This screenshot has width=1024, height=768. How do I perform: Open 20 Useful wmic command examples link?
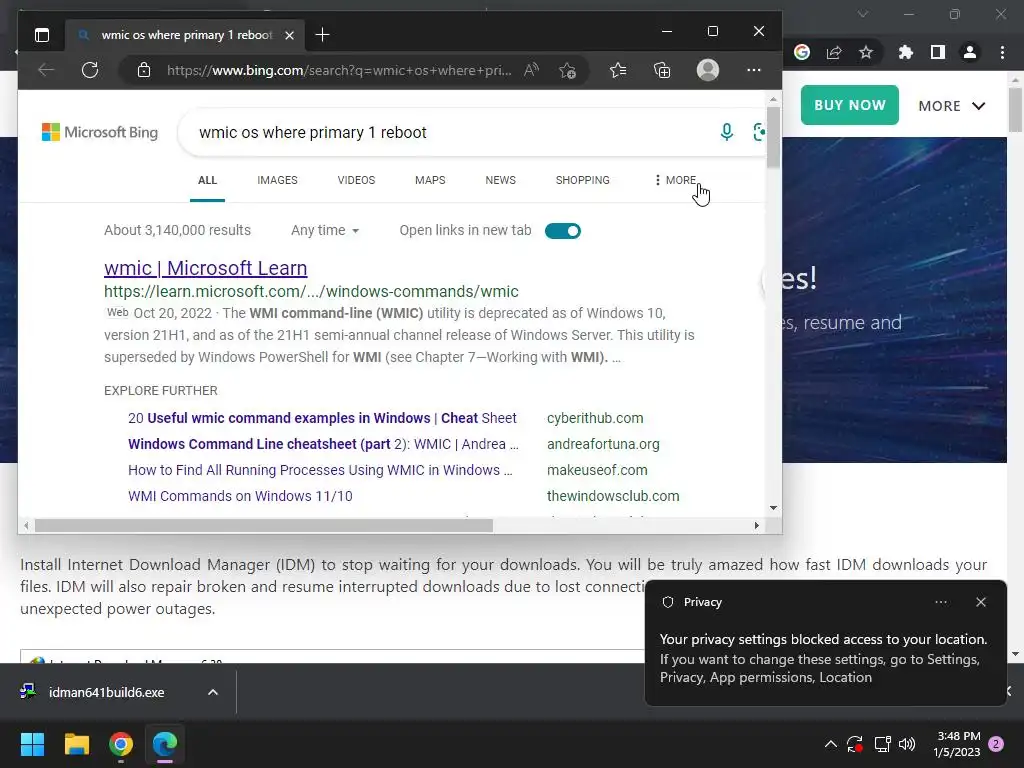click(322, 418)
